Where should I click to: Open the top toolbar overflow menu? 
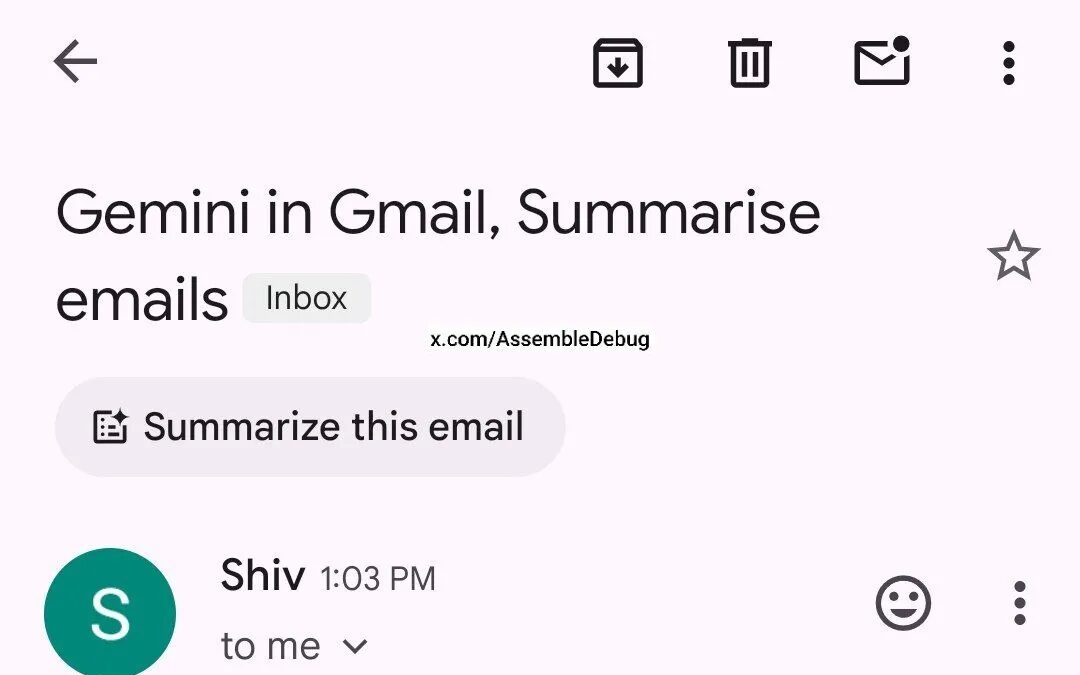[1008, 63]
